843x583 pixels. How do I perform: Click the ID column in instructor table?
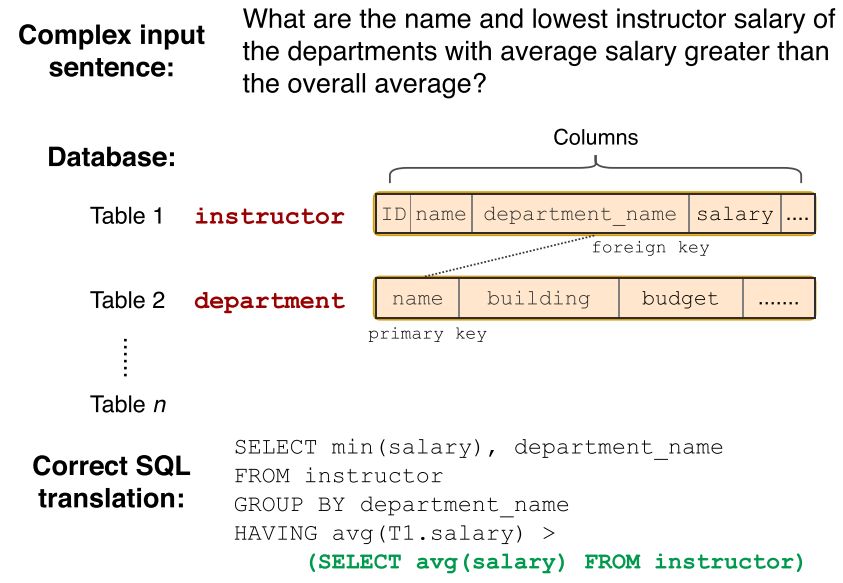click(394, 214)
